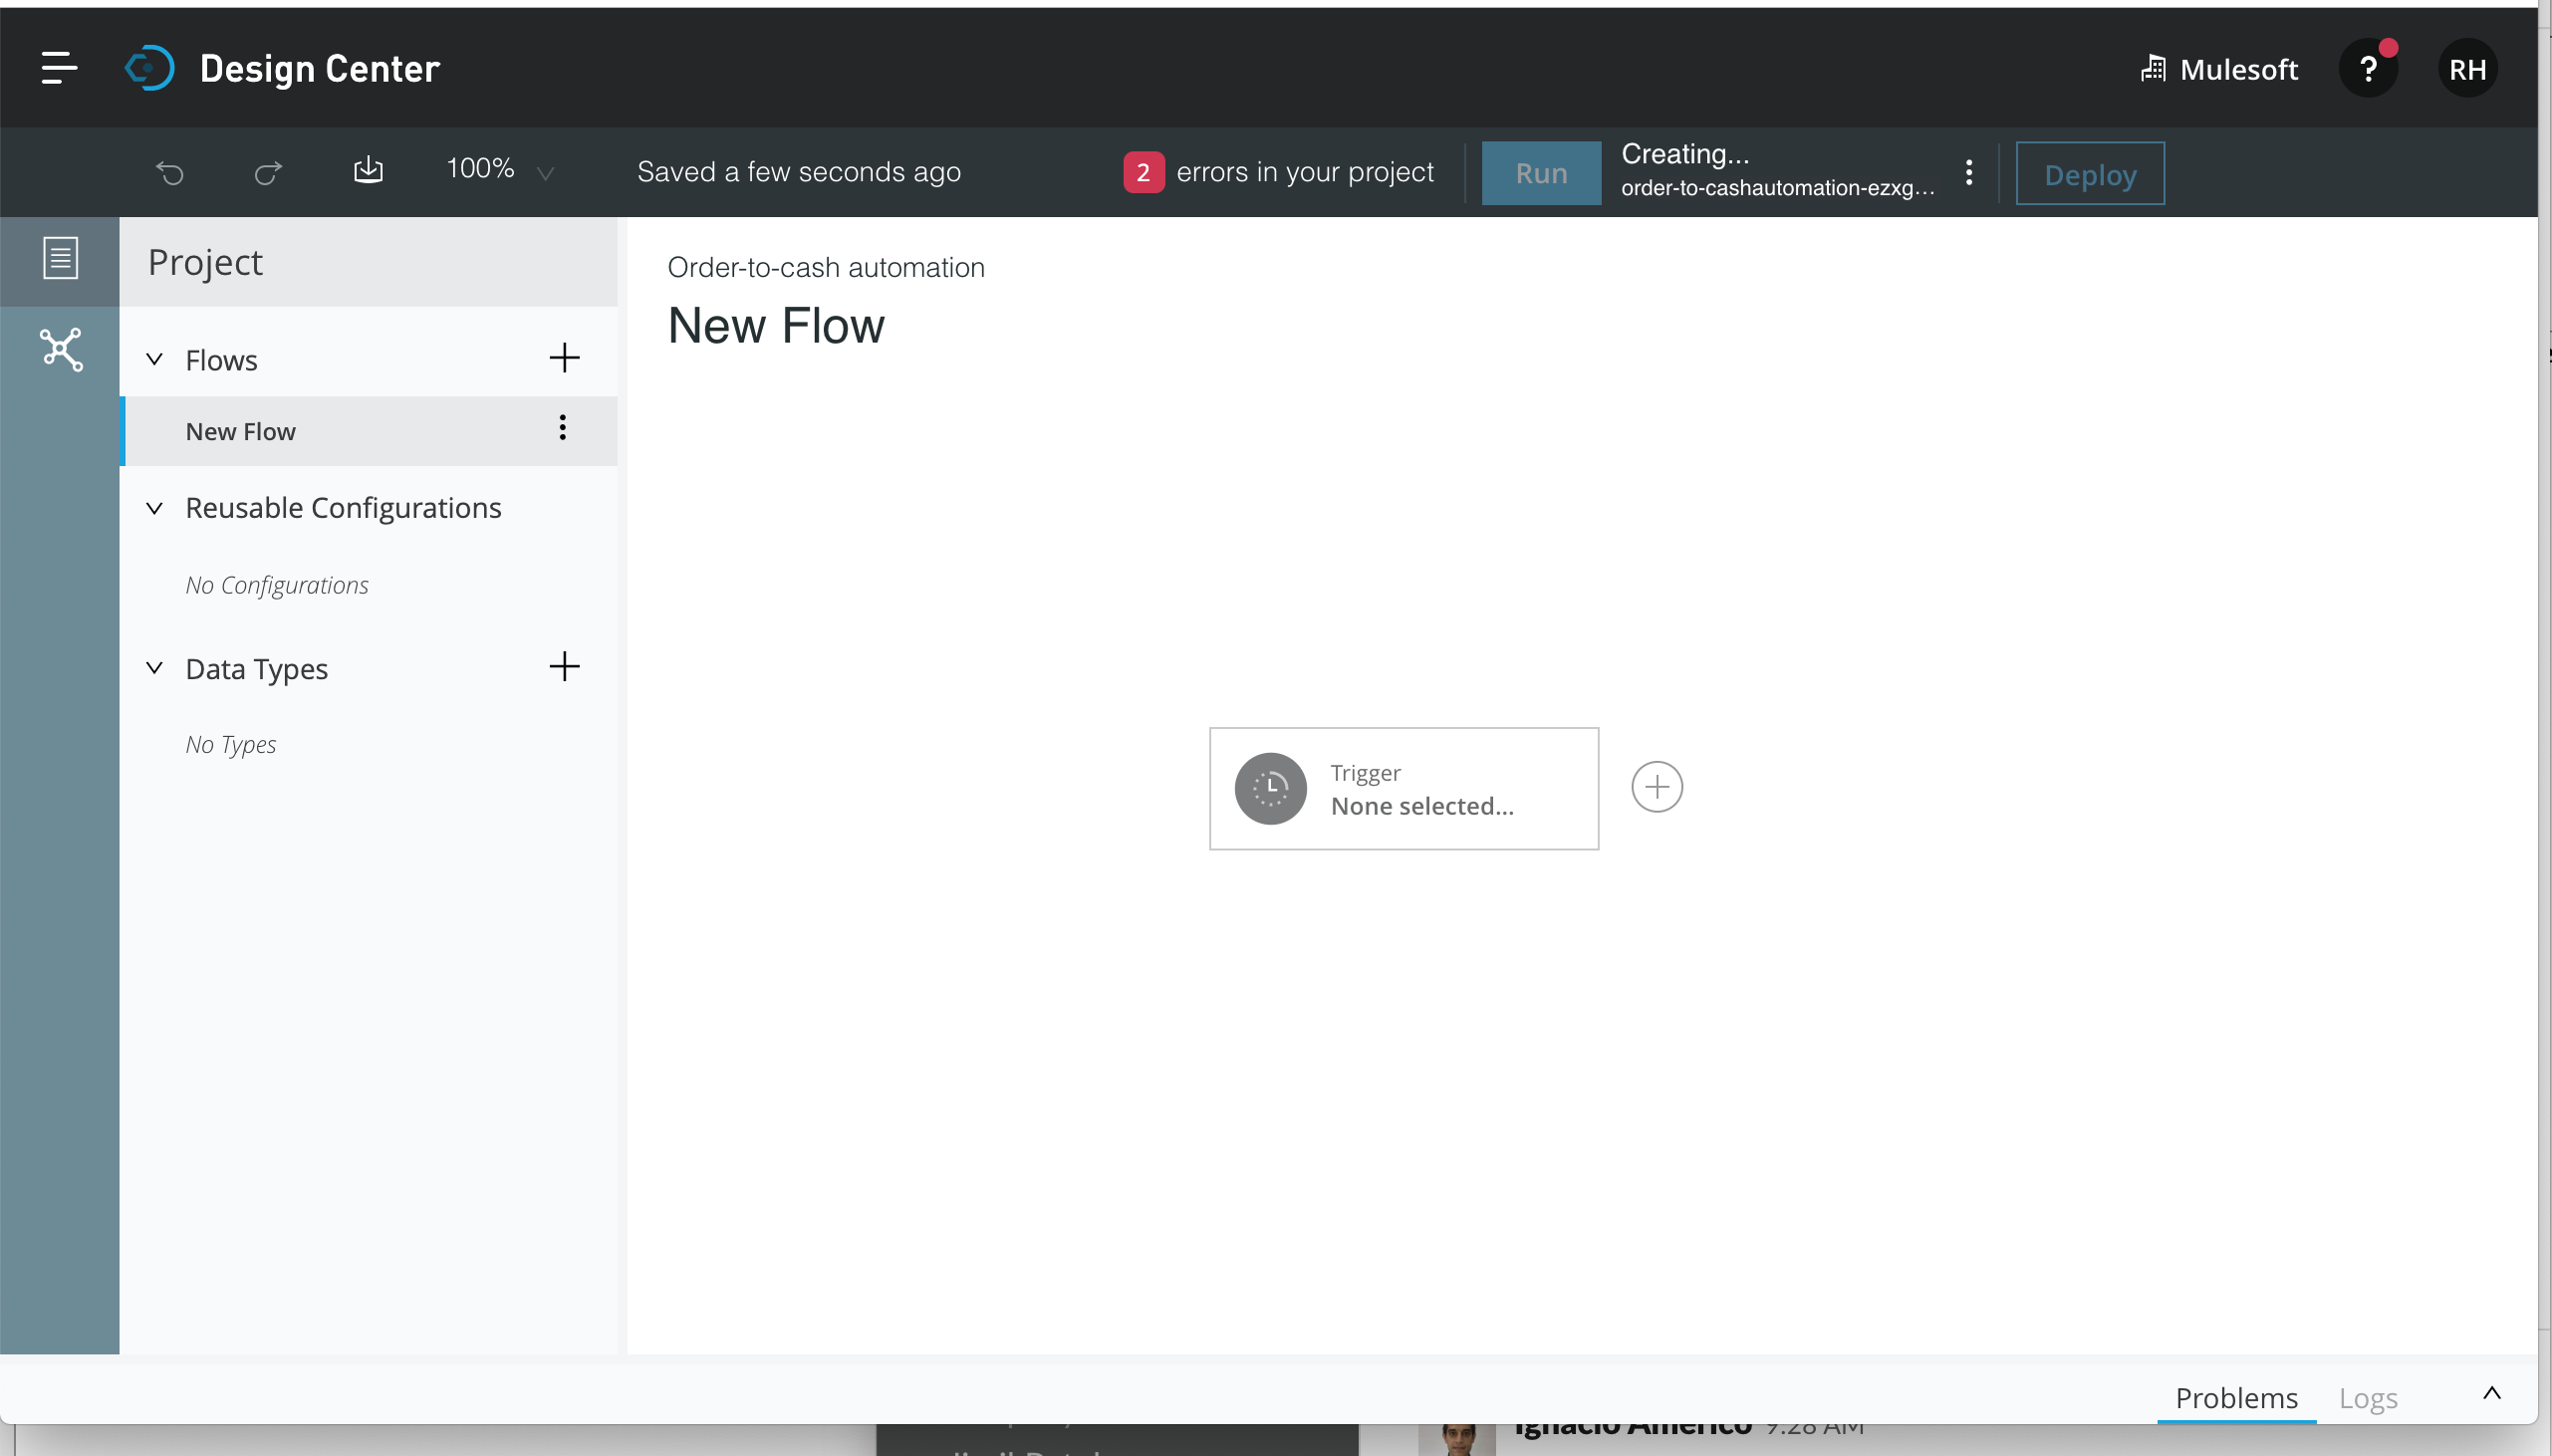This screenshot has width=2552, height=1456.
Task: Collapse the Flows section
Action: pyautogui.click(x=155, y=359)
